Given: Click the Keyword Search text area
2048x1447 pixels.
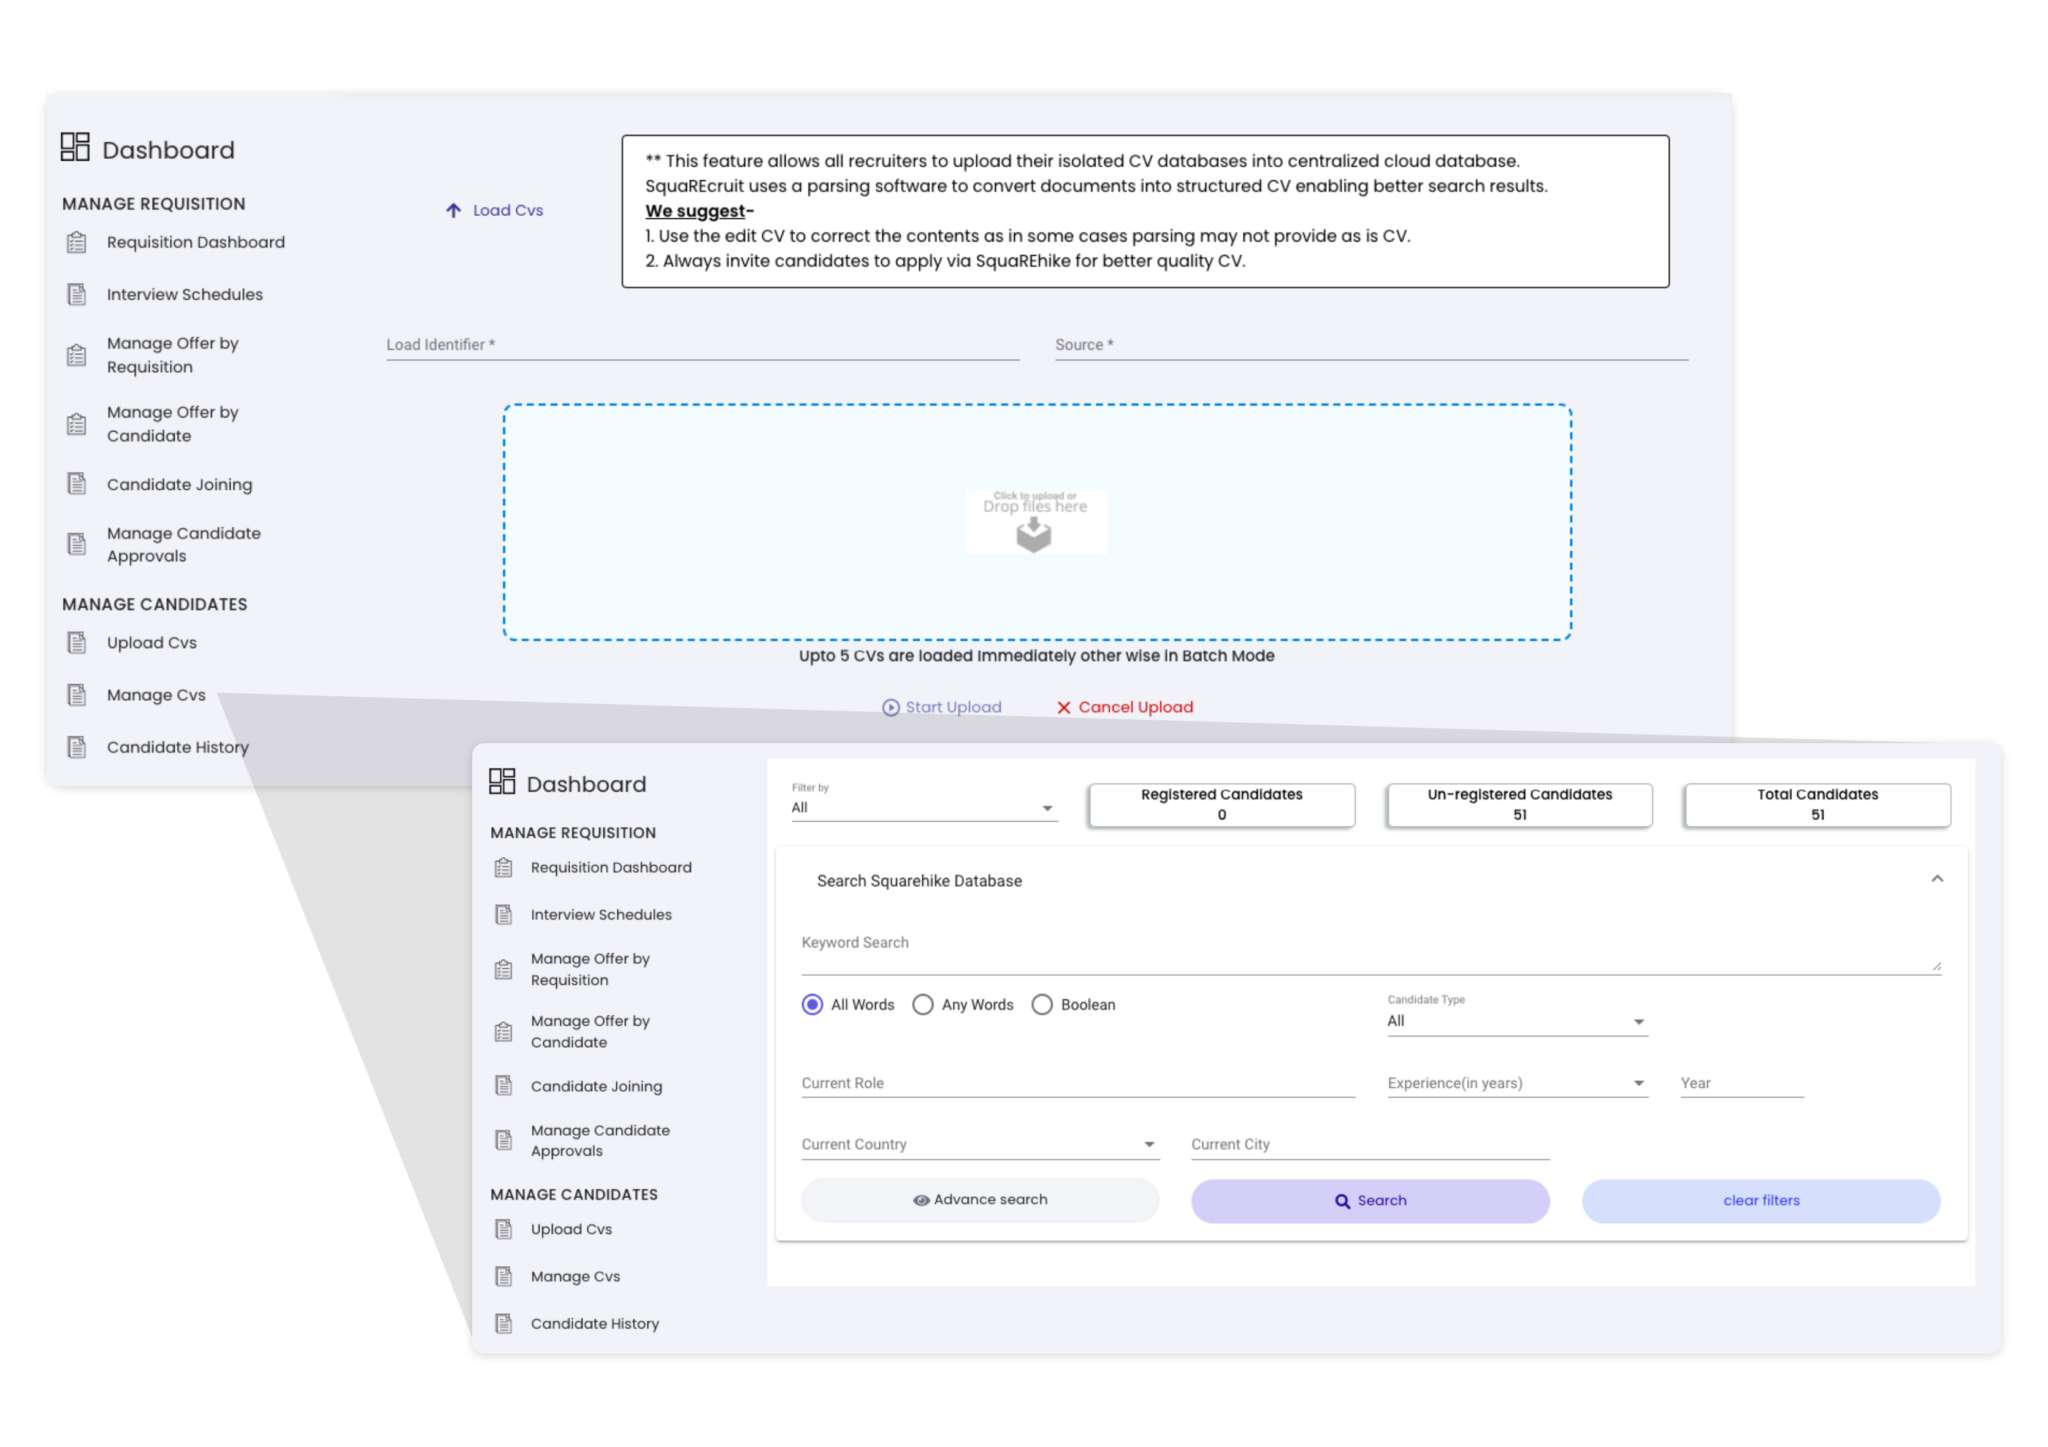Looking at the screenshot, I should 1370,950.
